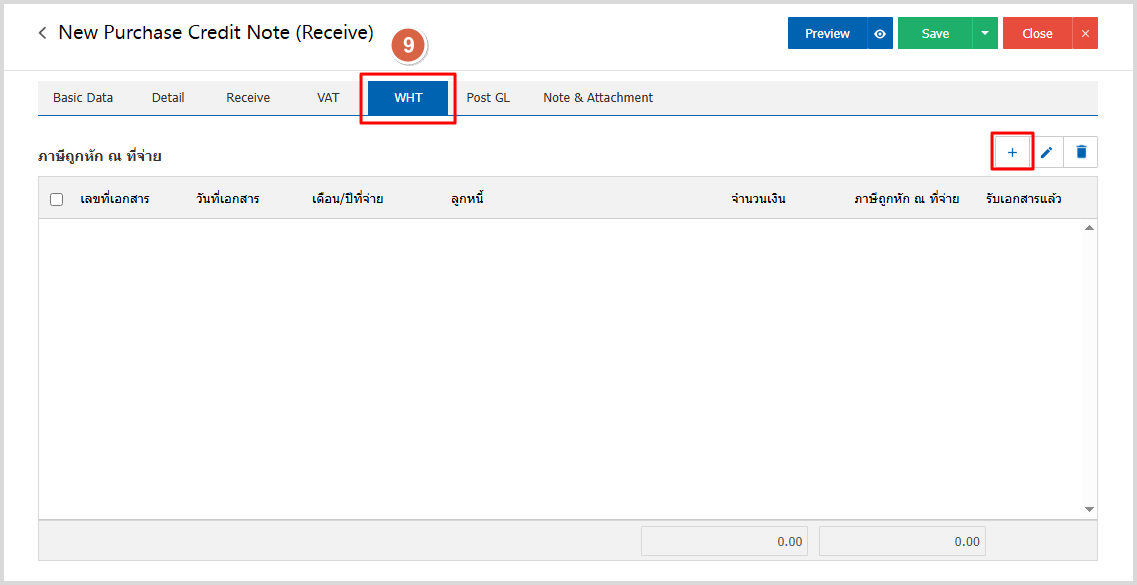Toggle the select-all checkbox in table header

57,199
